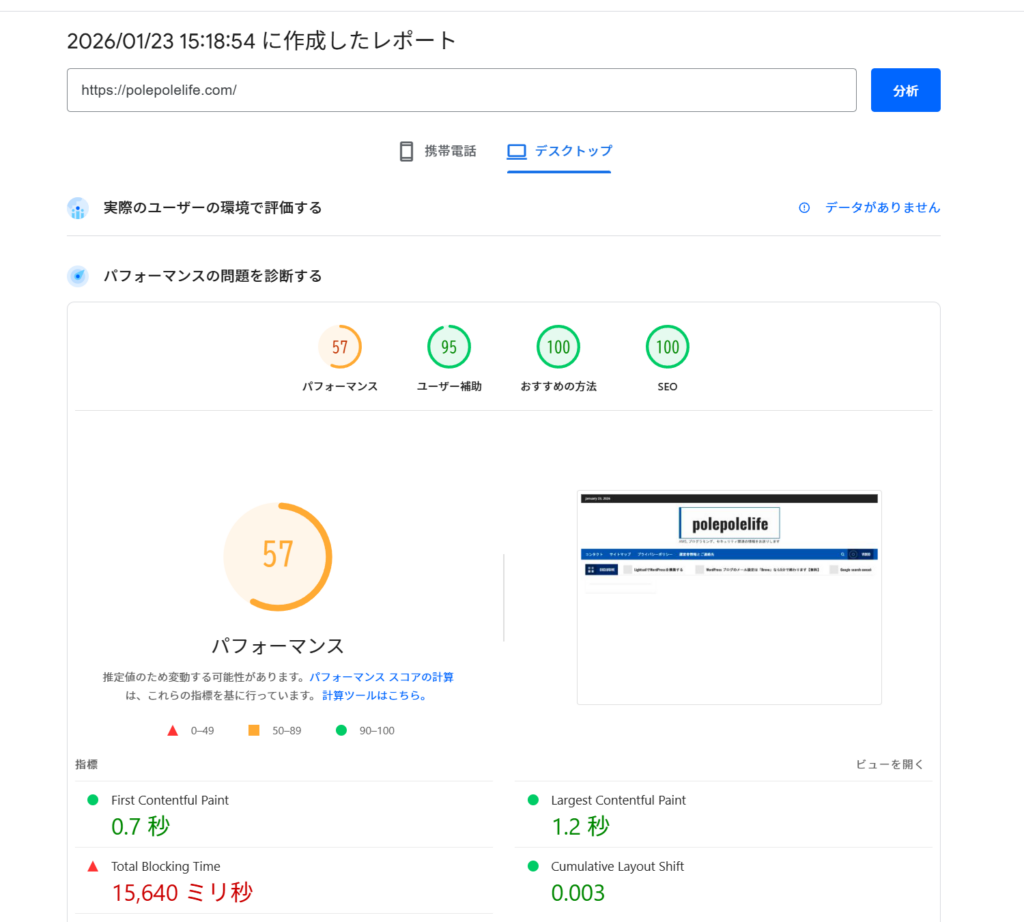Click the mobile phone icon
Screen dimensions: 1024x922
point(406,151)
